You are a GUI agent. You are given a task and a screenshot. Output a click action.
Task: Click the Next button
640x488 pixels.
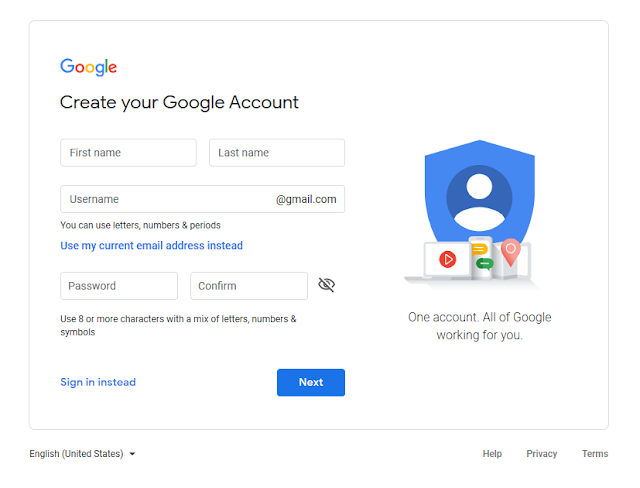[311, 382]
